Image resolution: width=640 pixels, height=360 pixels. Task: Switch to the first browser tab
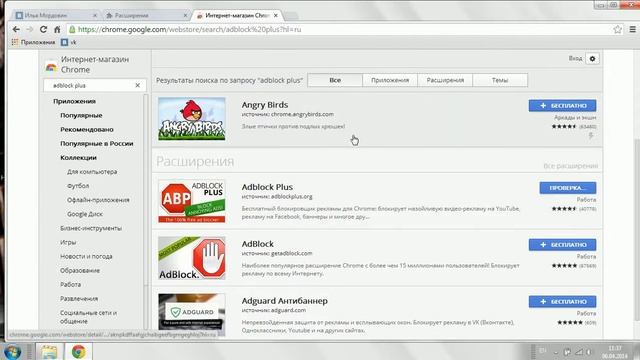tap(55, 16)
